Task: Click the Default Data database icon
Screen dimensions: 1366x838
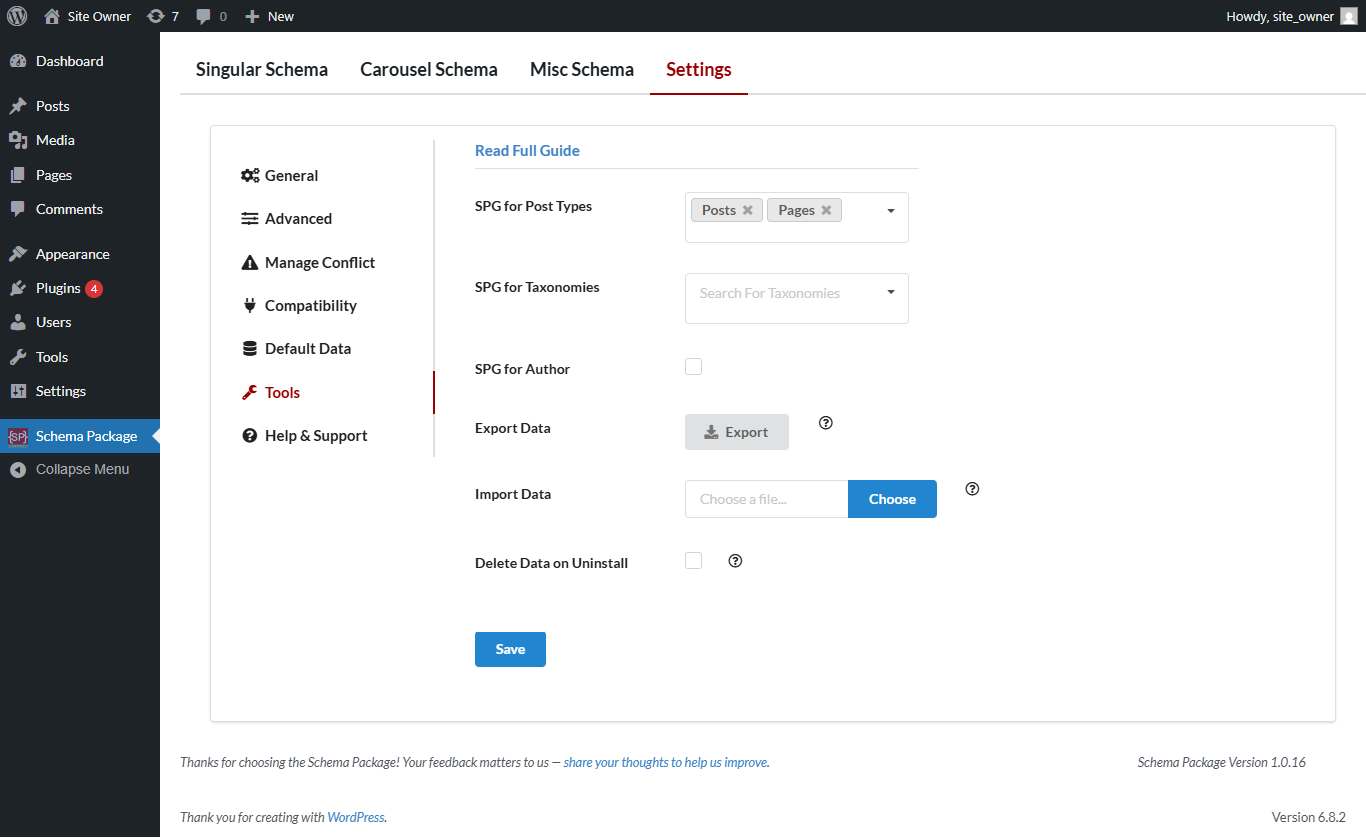Action: (250, 349)
